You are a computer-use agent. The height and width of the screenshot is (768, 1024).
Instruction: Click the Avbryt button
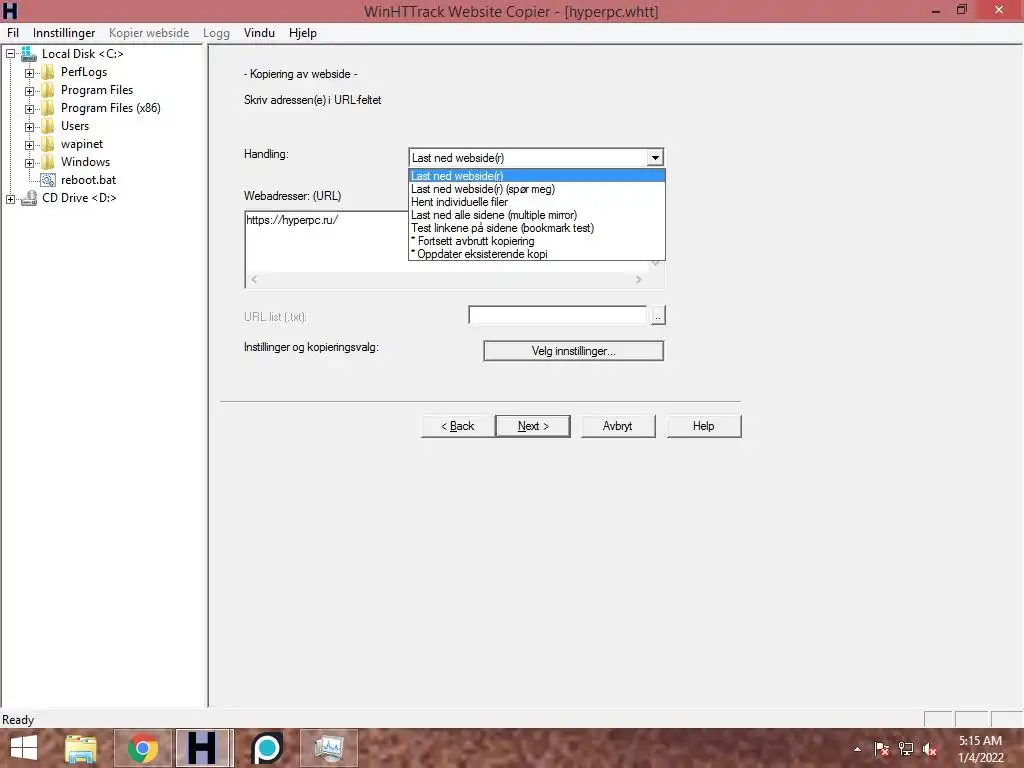(618, 426)
